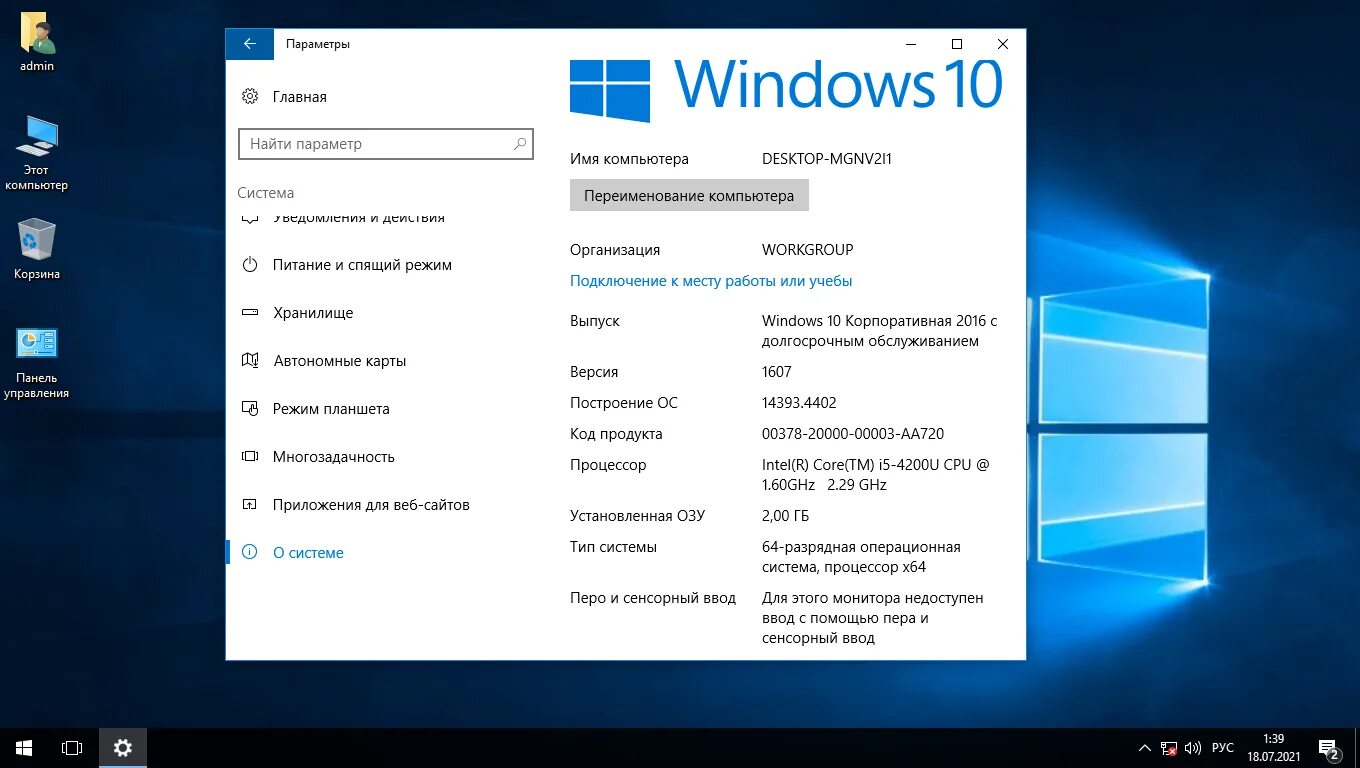This screenshot has width=1360, height=768.
Task: Click the tablet mode icon
Action: coord(250,409)
